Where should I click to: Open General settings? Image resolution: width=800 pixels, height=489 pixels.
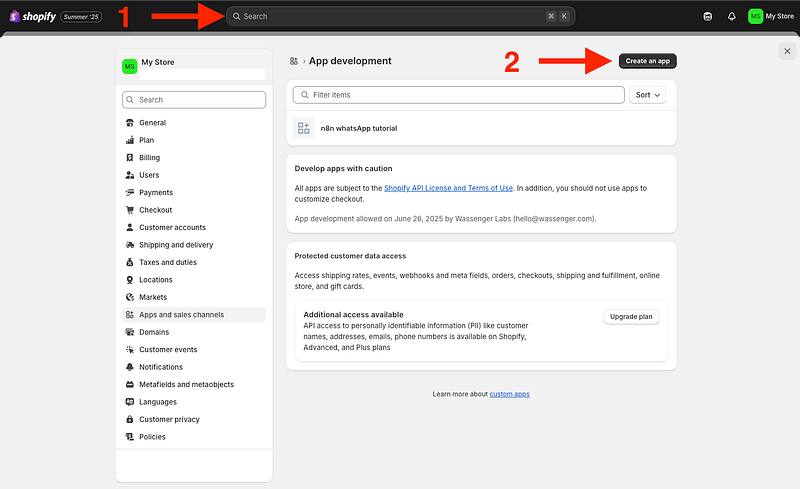(152, 123)
